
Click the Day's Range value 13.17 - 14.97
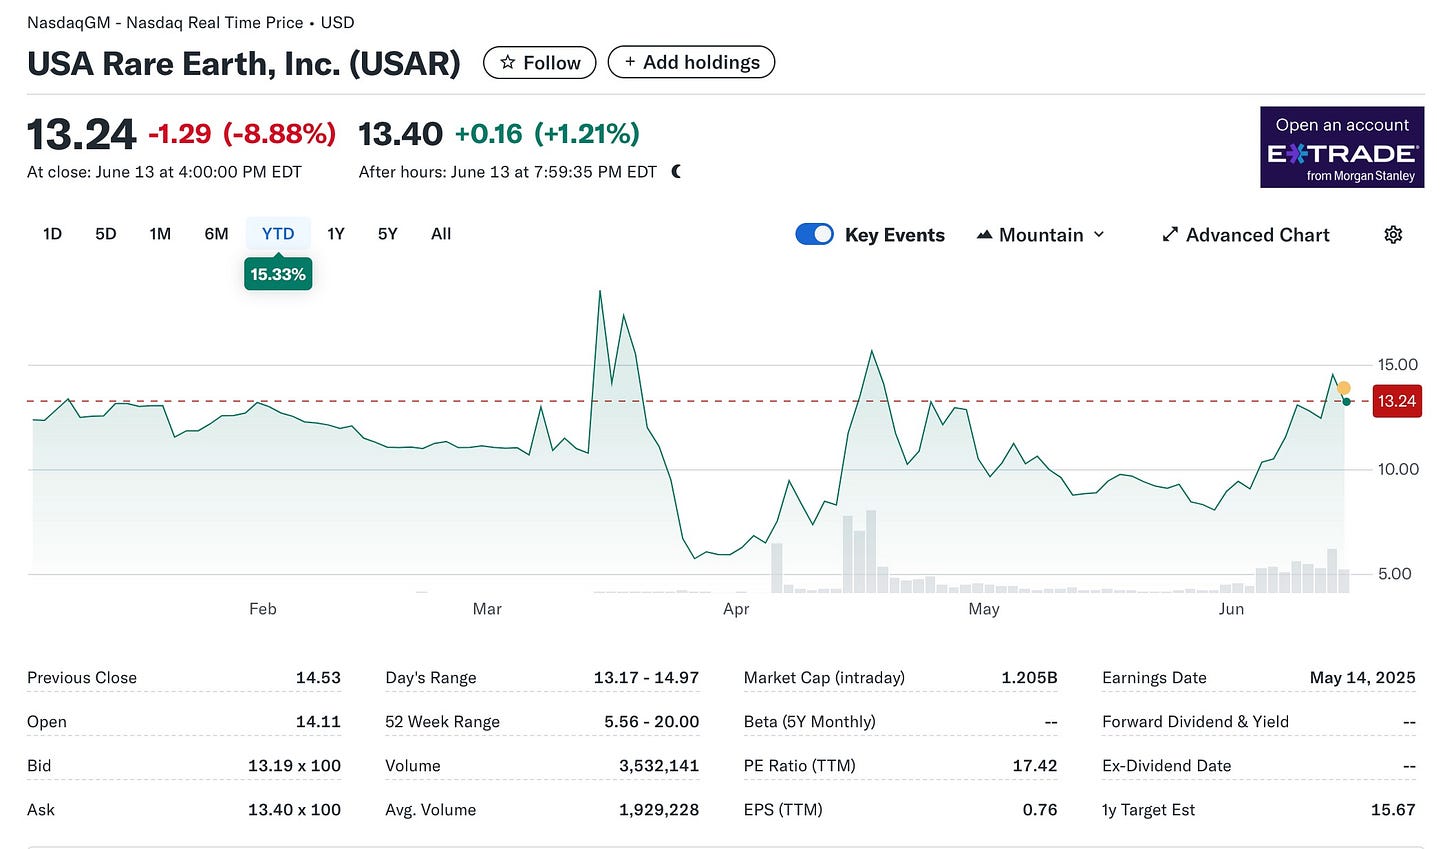(x=646, y=677)
